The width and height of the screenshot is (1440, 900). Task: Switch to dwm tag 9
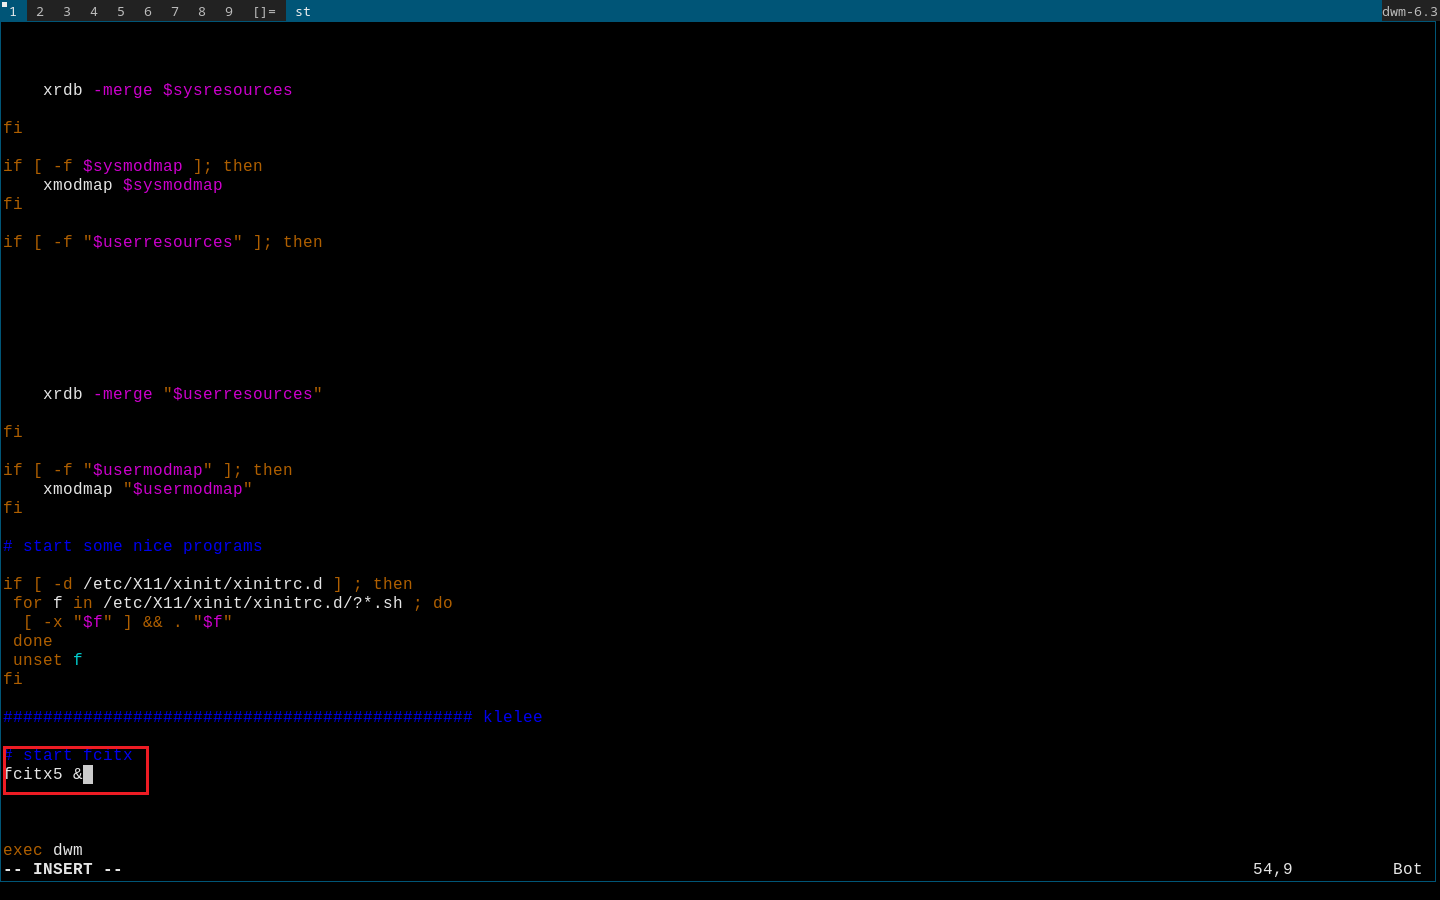point(229,11)
